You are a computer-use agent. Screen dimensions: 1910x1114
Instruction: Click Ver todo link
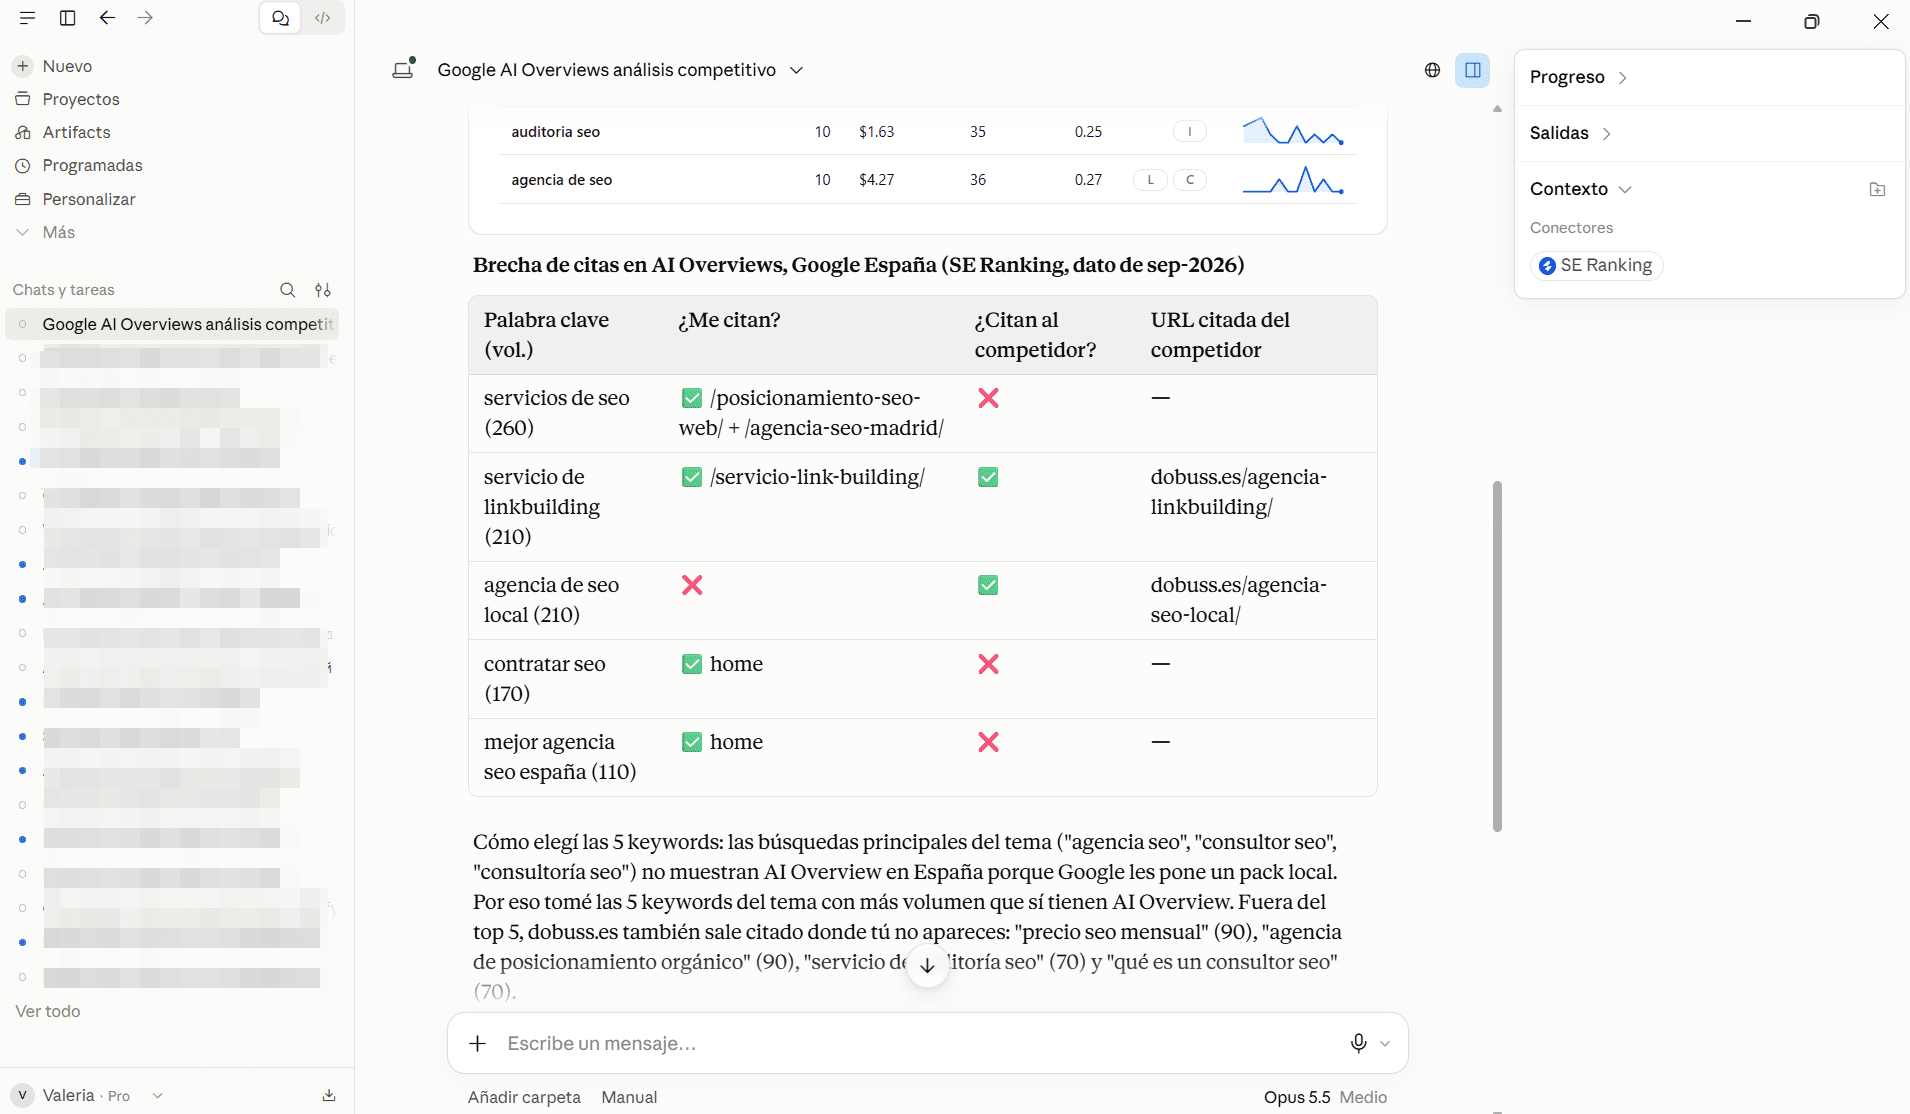coord(48,1011)
